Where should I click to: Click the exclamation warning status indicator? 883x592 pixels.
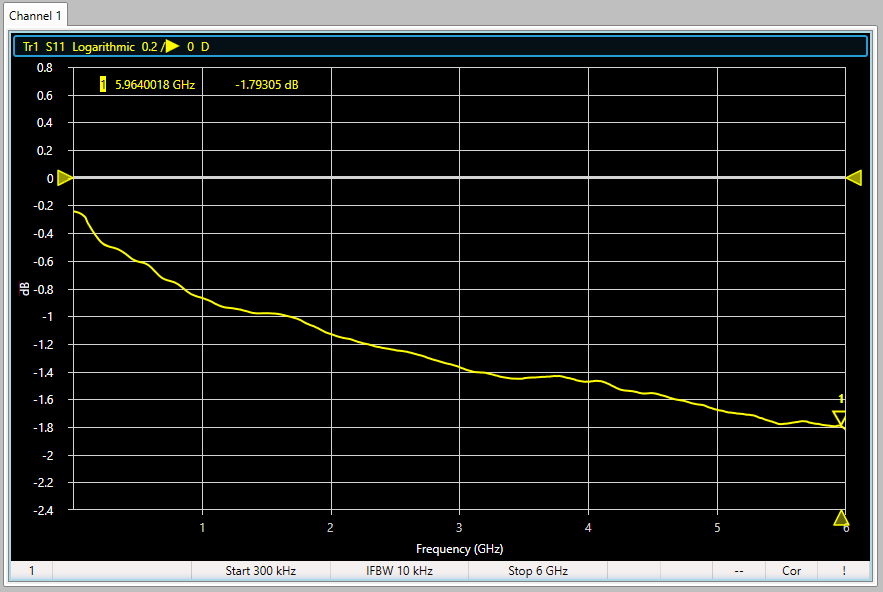844,571
